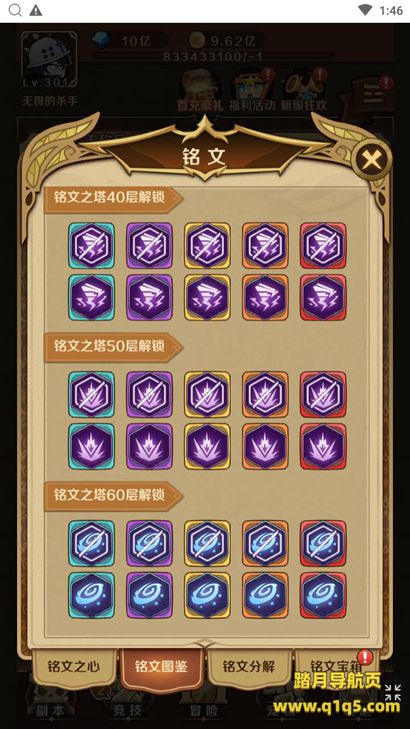Tap the yellow unslashed swirl rune, 60层
Viewport: 410px width, 729px height.
click(x=207, y=595)
